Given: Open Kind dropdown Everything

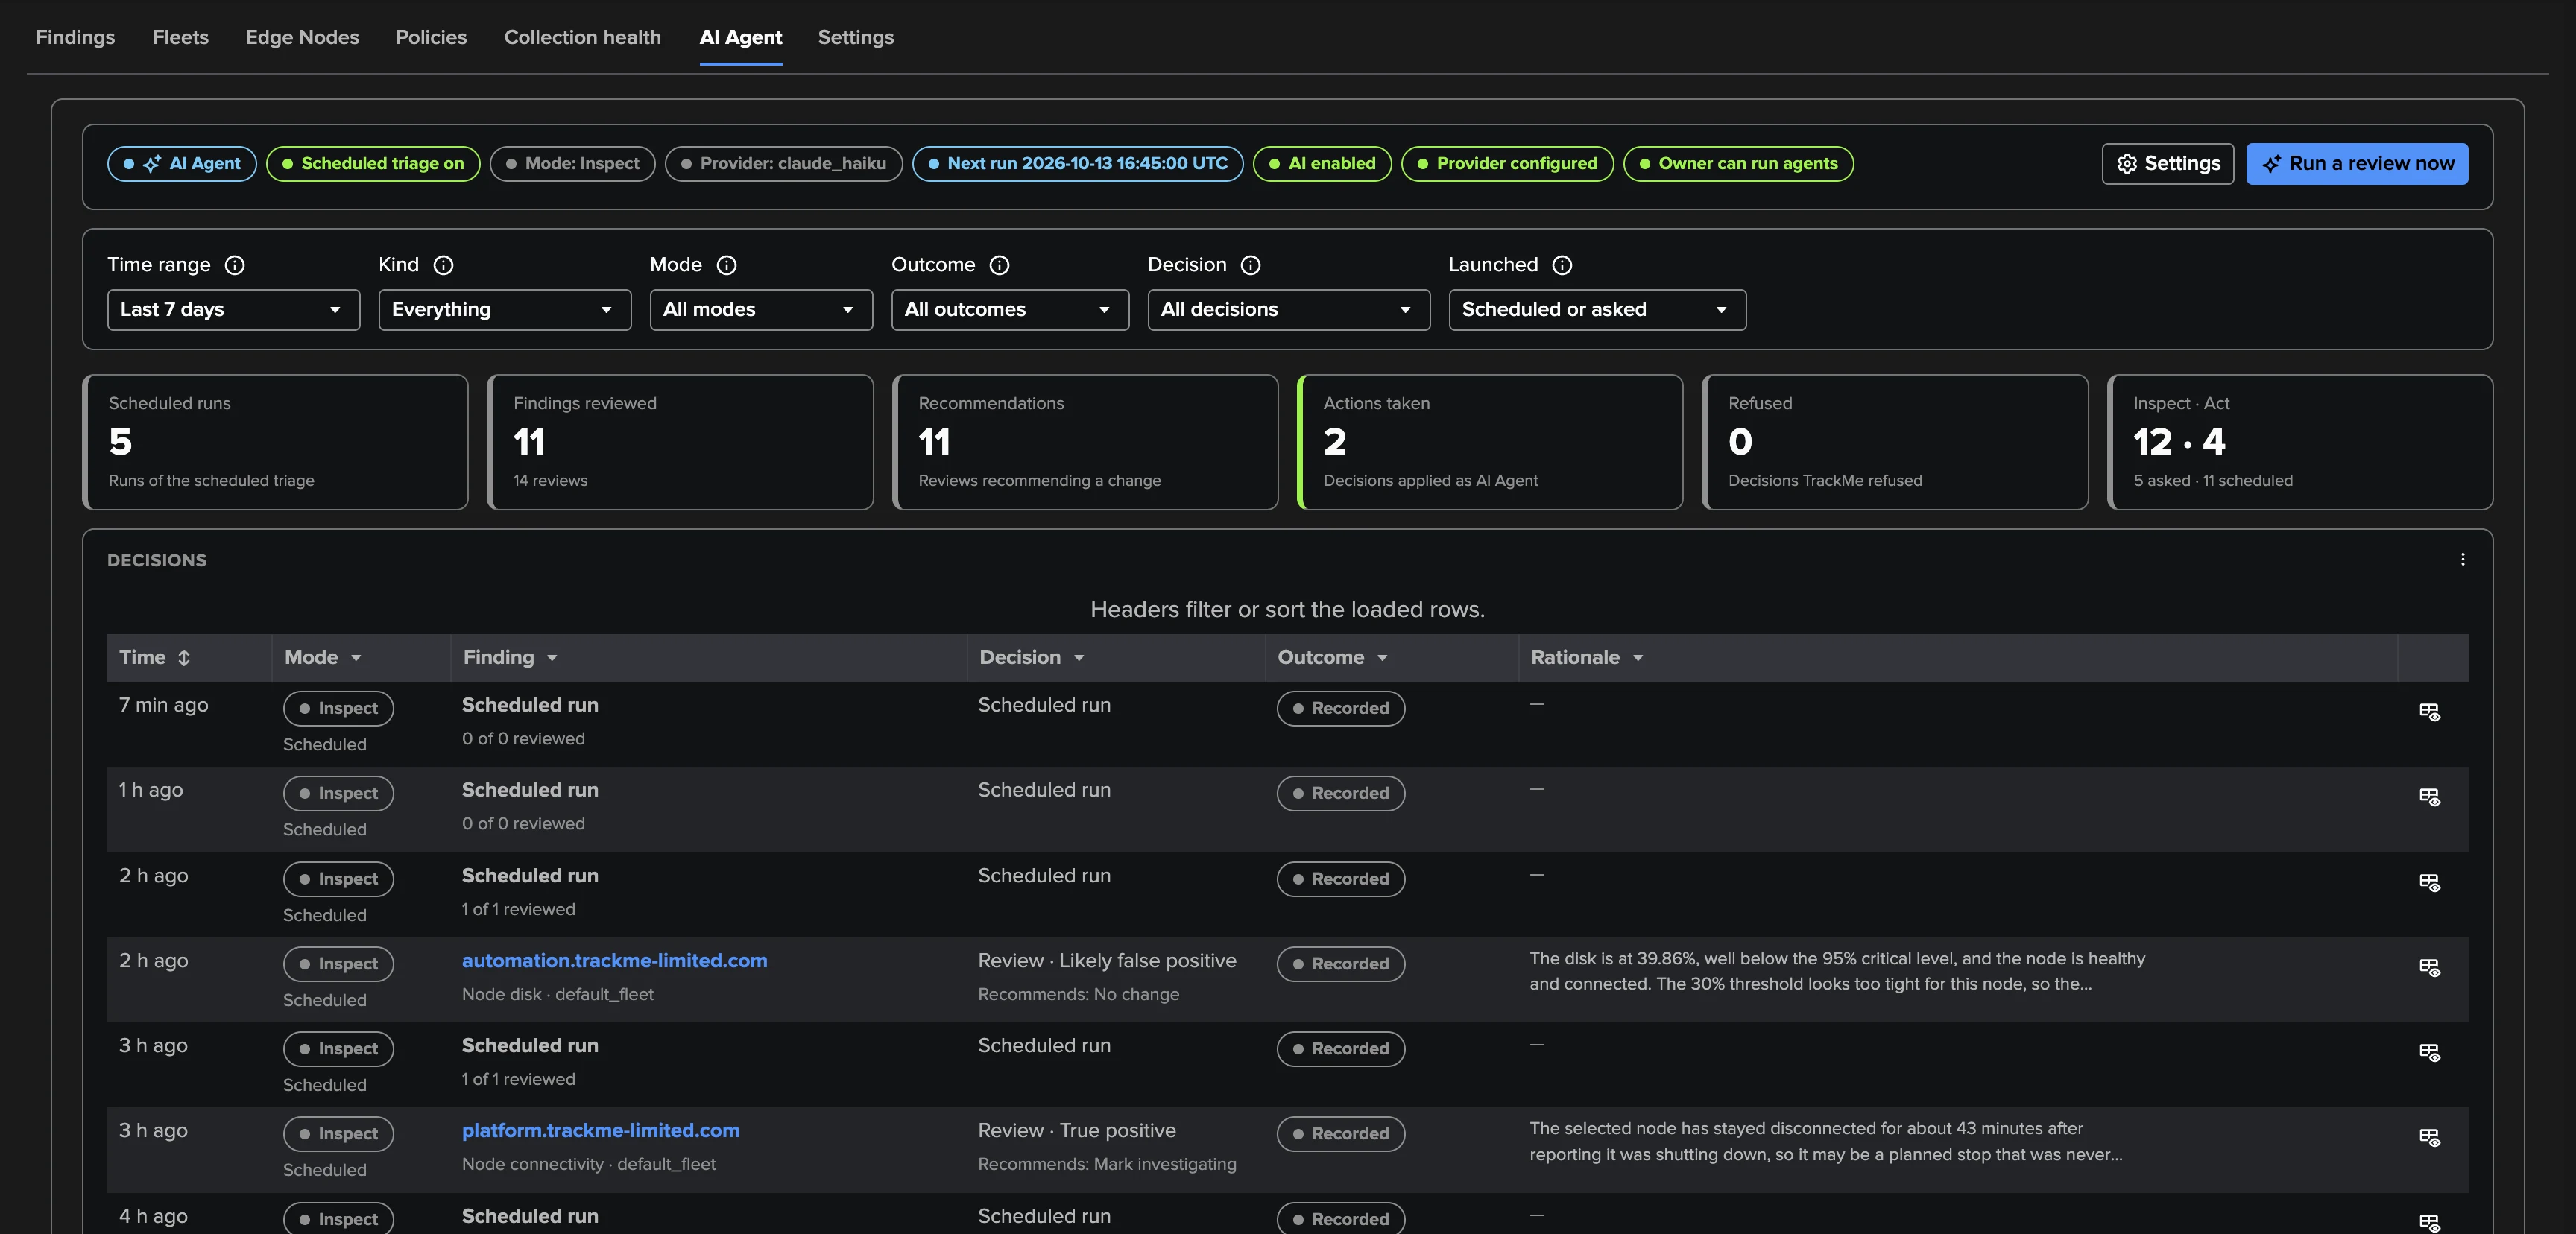Looking at the screenshot, I should click(x=504, y=310).
